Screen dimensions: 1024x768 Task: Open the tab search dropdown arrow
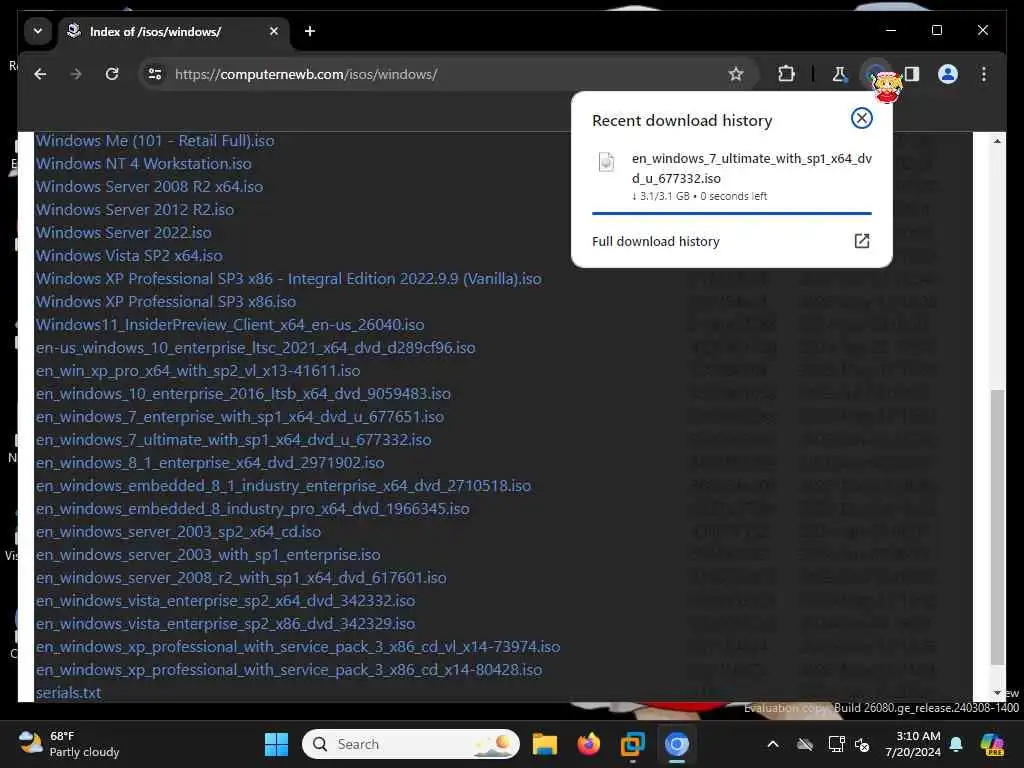tap(38, 31)
